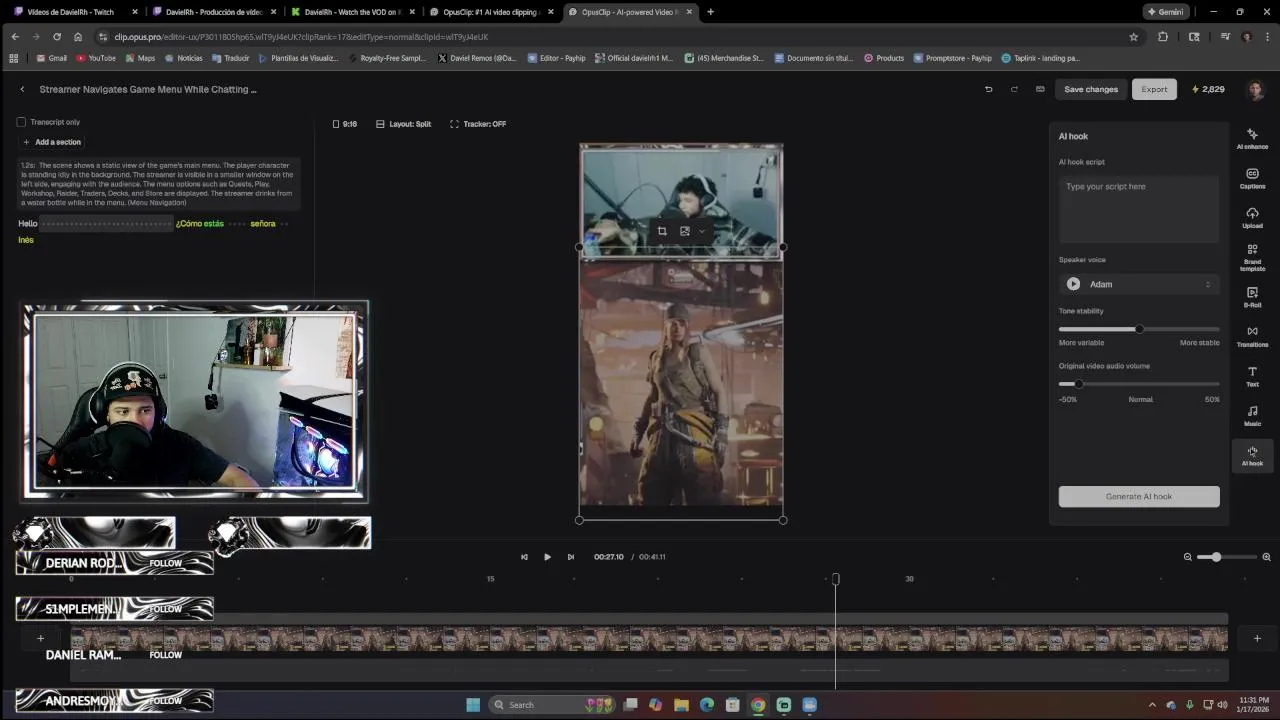Viewport: 1280px width, 720px height.
Task: Open the Brand template panel
Action: pyautogui.click(x=1252, y=257)
